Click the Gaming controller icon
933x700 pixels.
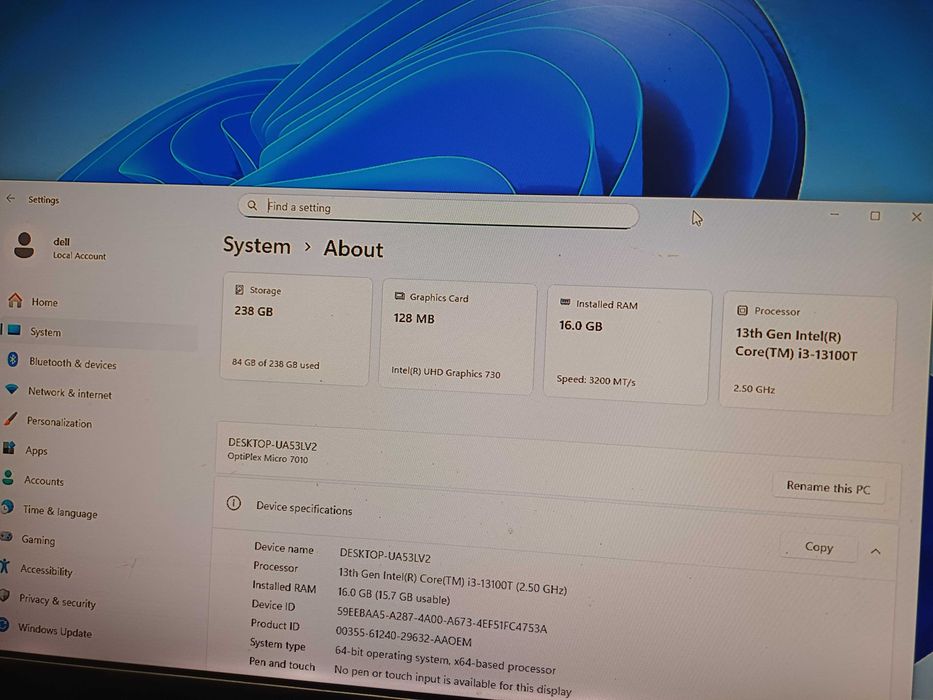point(6,536)
